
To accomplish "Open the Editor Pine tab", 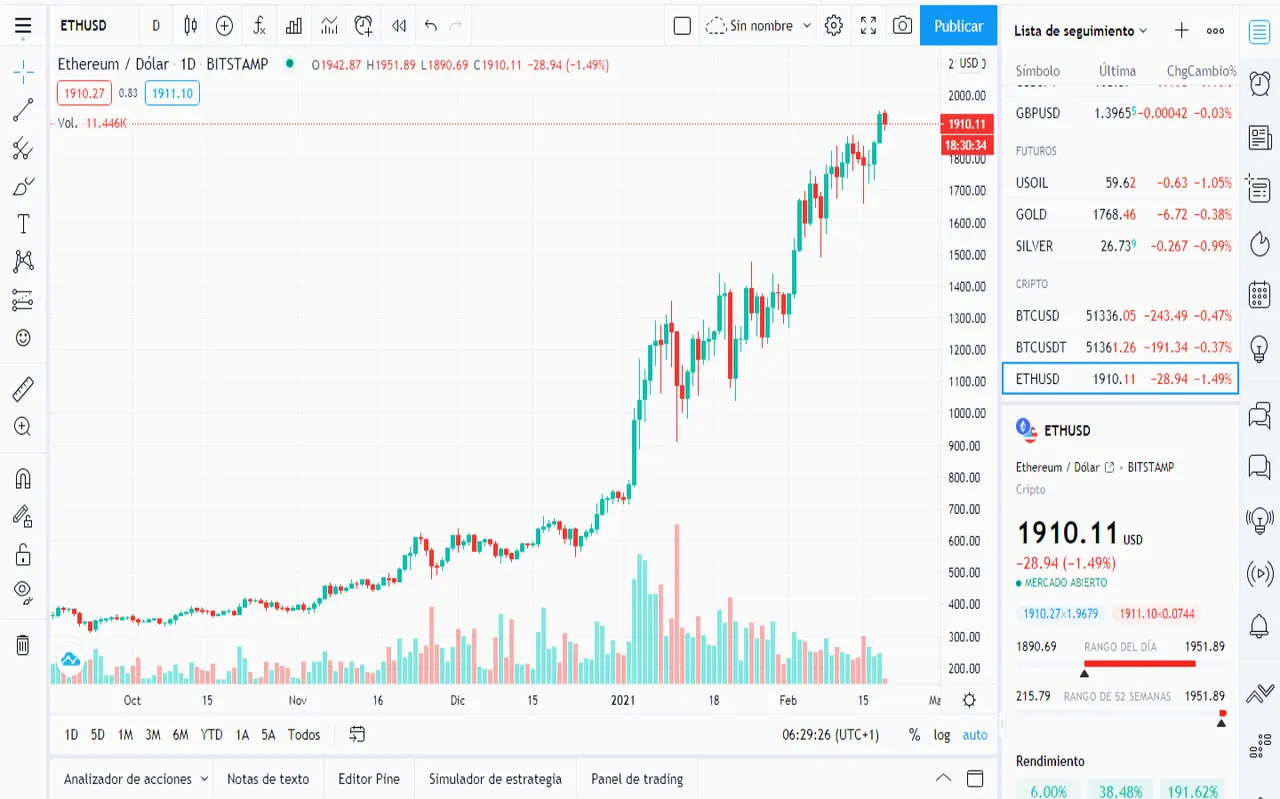I will click(369, 779).
